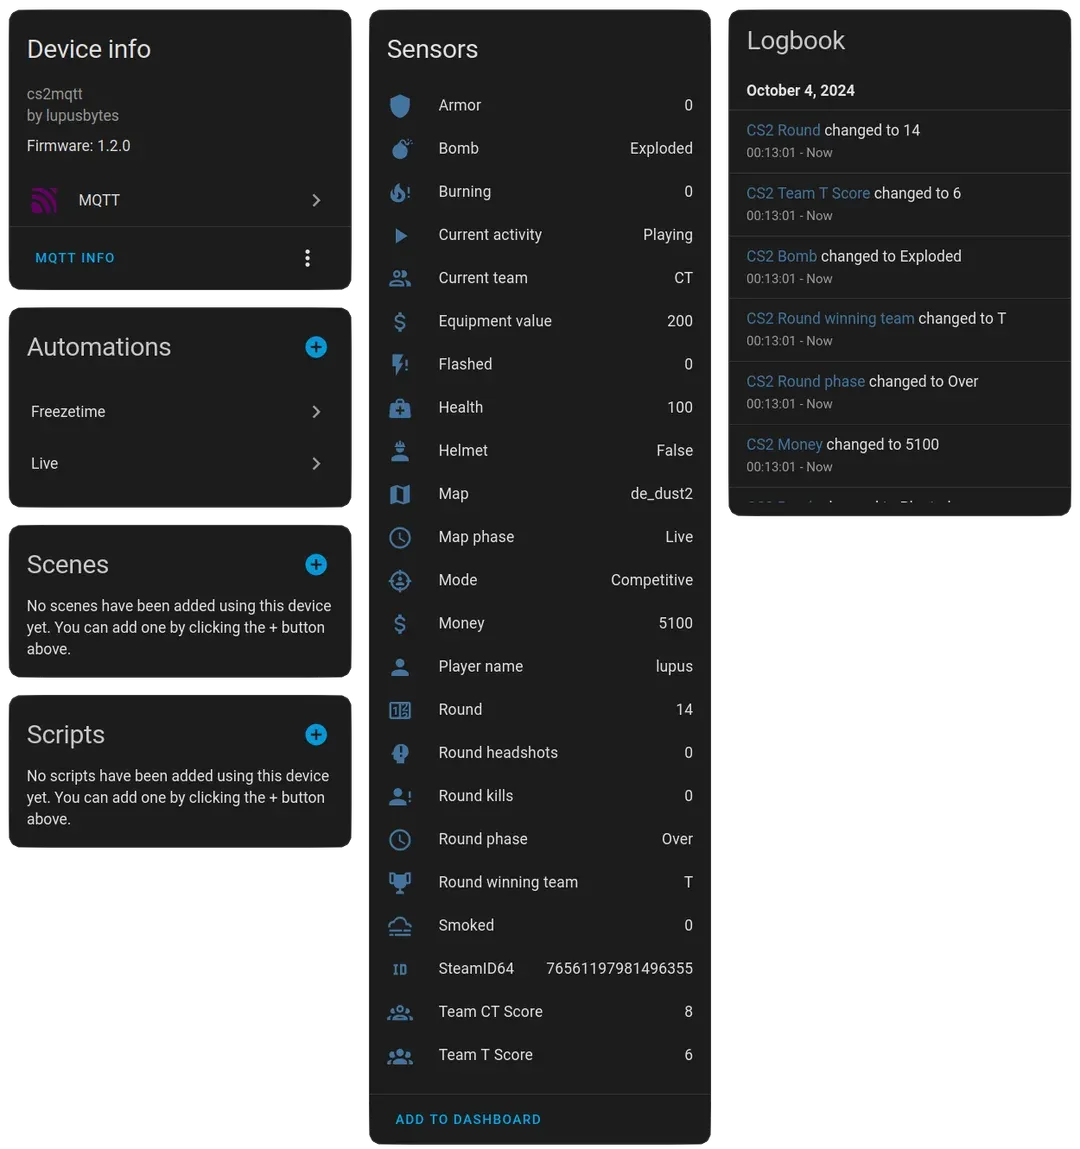Add a new script with plus button

pos(316,734)
